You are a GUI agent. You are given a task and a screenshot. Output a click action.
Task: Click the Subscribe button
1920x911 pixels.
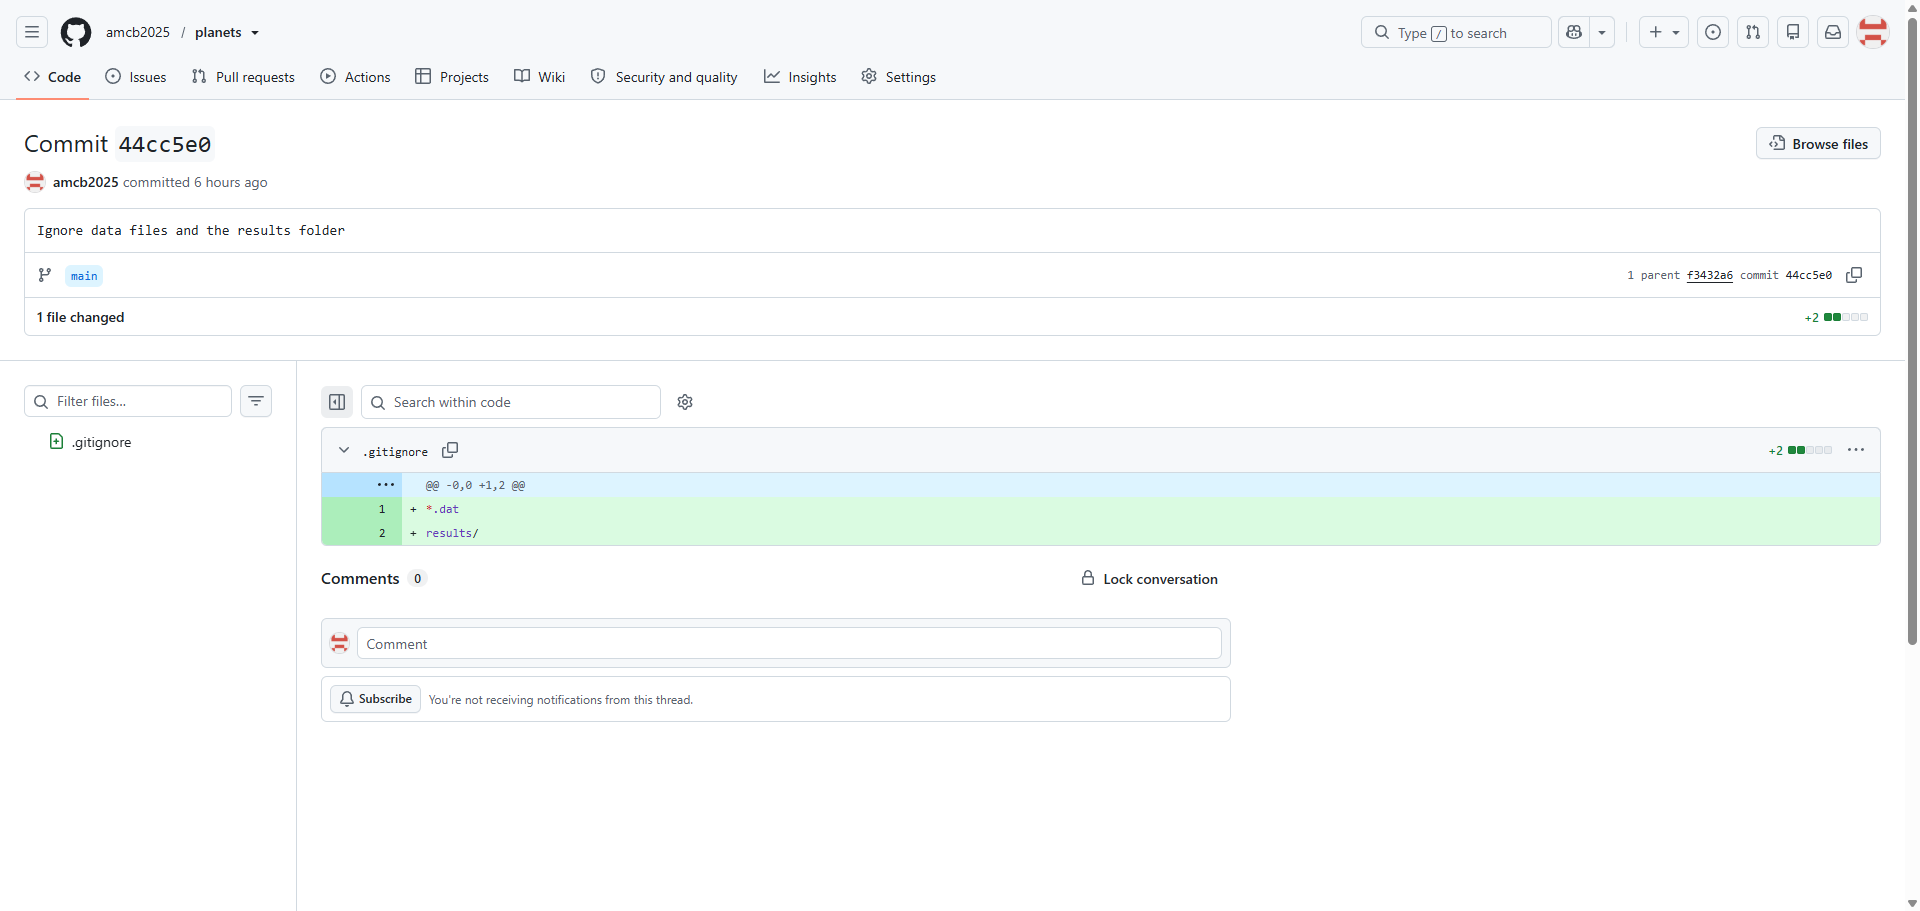click(375, 699)
